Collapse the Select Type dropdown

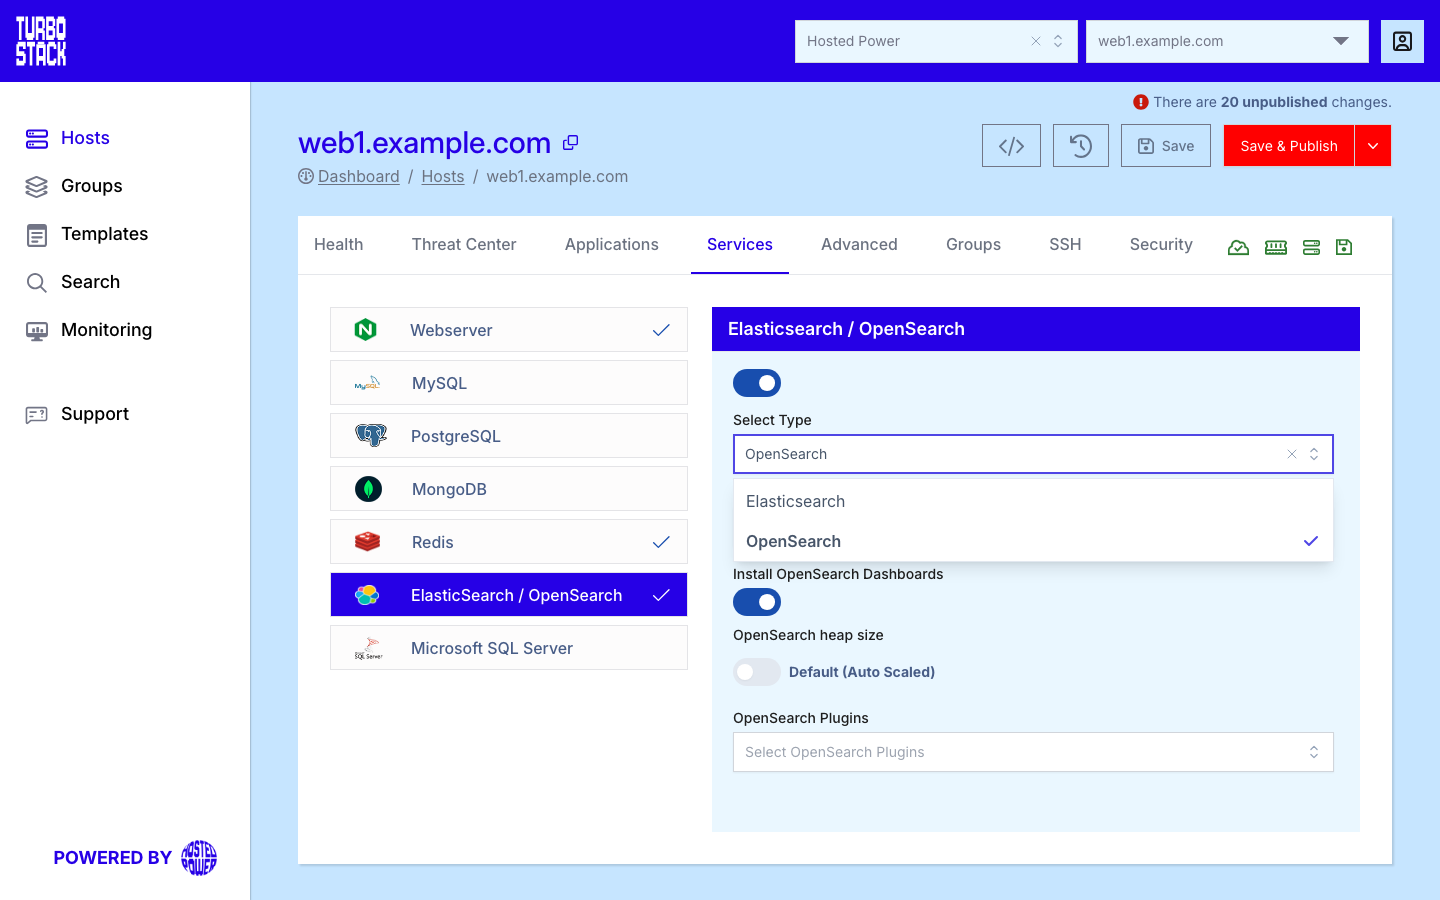[x=1314, y=454]
